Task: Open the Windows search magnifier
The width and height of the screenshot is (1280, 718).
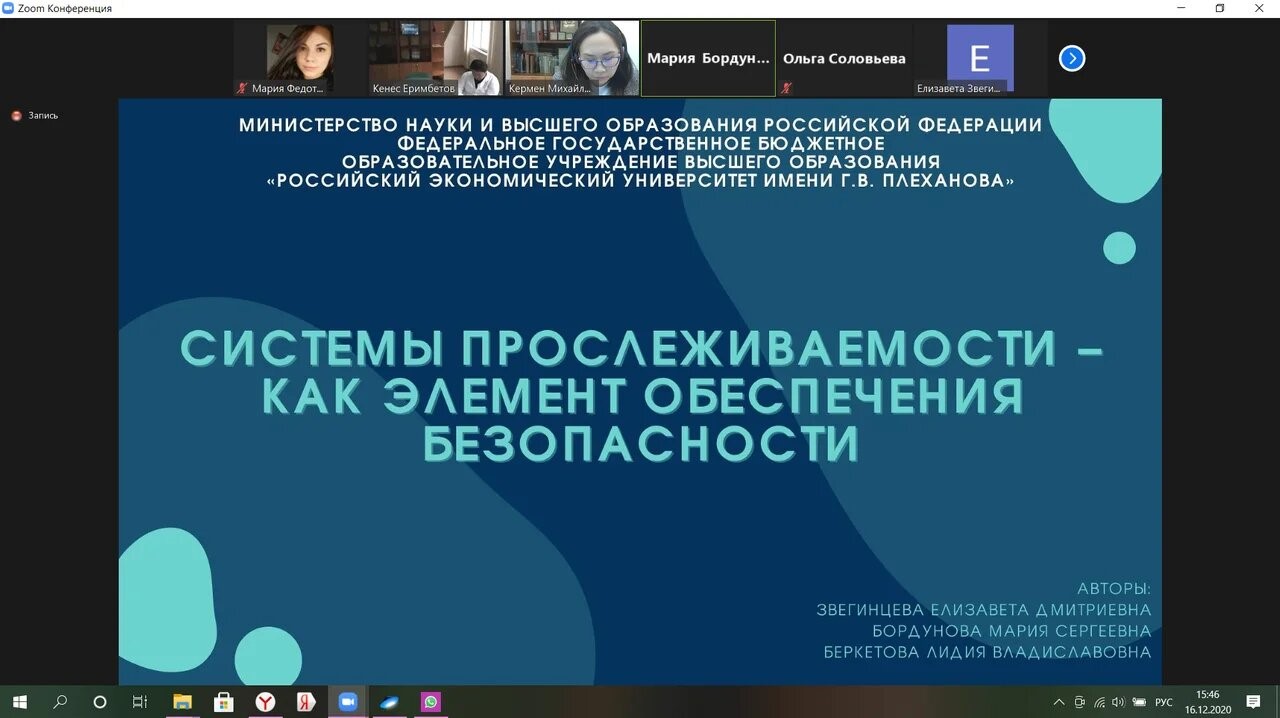Action: click(x=59, y=702)
